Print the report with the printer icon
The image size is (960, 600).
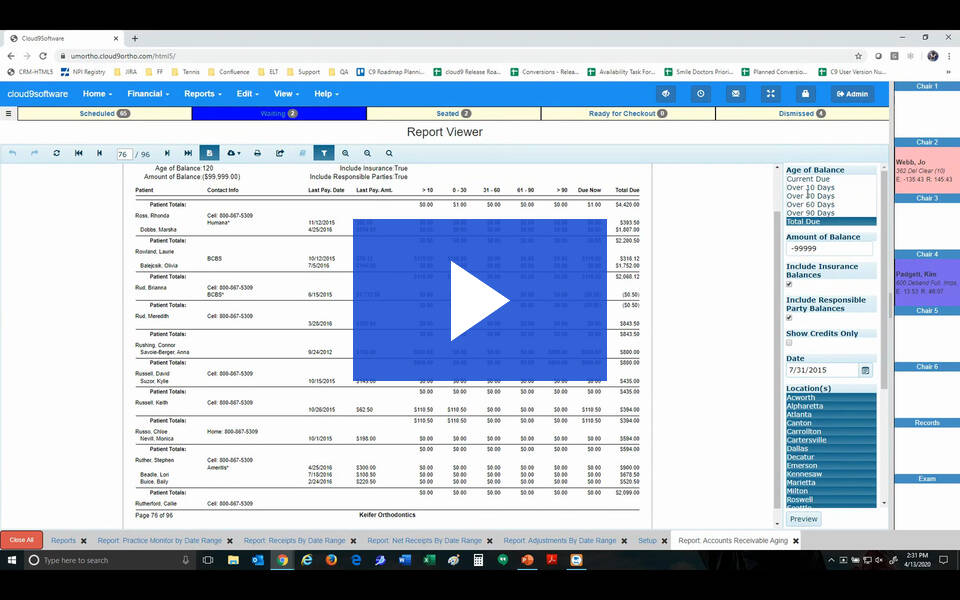(x=257, y=153)
